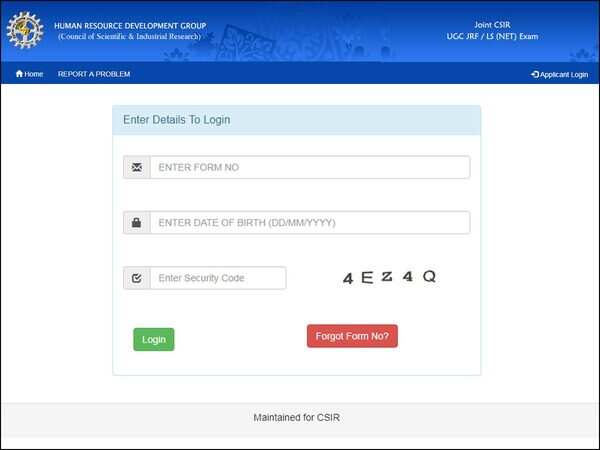Open the REPORT A PROBLEM menu item

coord(94,74)
